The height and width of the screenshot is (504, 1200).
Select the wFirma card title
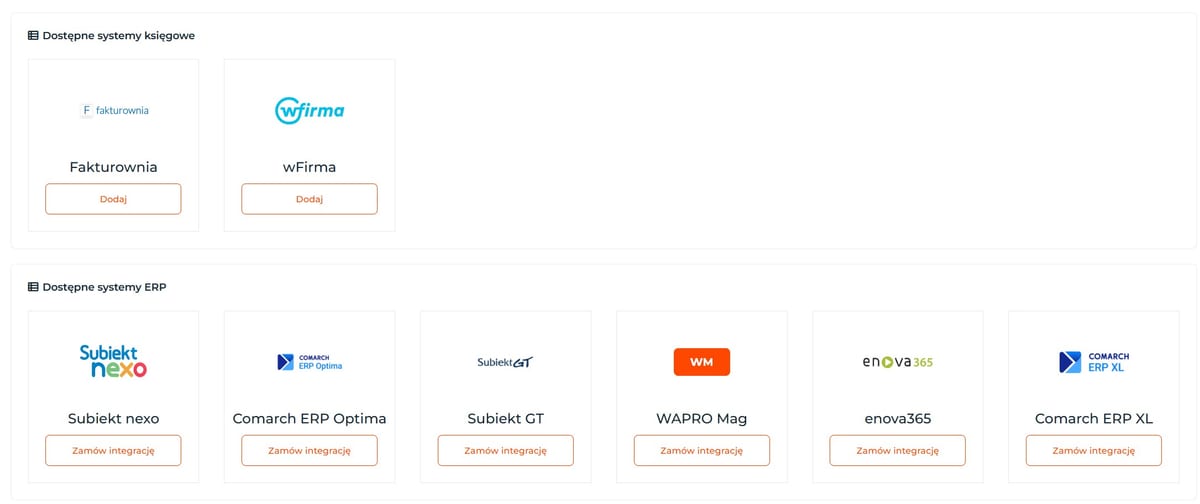309,167
